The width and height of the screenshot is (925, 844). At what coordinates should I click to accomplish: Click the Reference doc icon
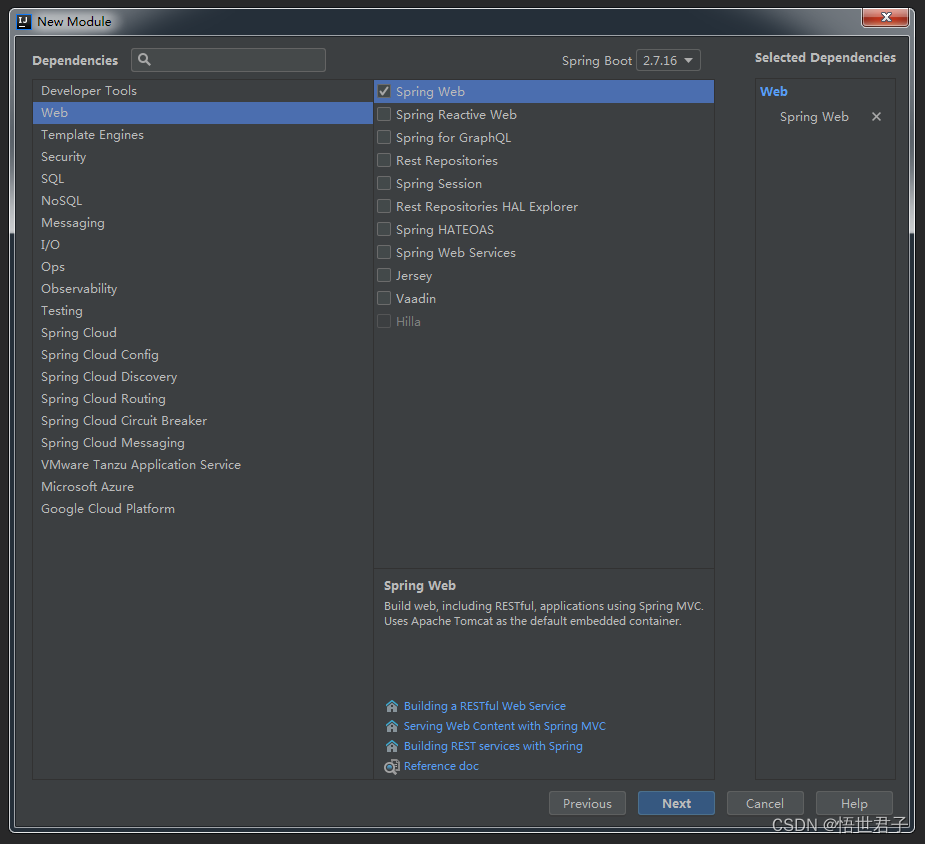(392, 767)
